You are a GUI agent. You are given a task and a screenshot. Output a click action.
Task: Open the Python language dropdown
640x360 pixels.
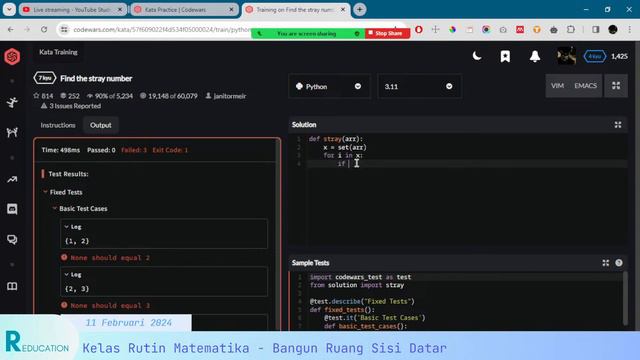click(329, 87)
